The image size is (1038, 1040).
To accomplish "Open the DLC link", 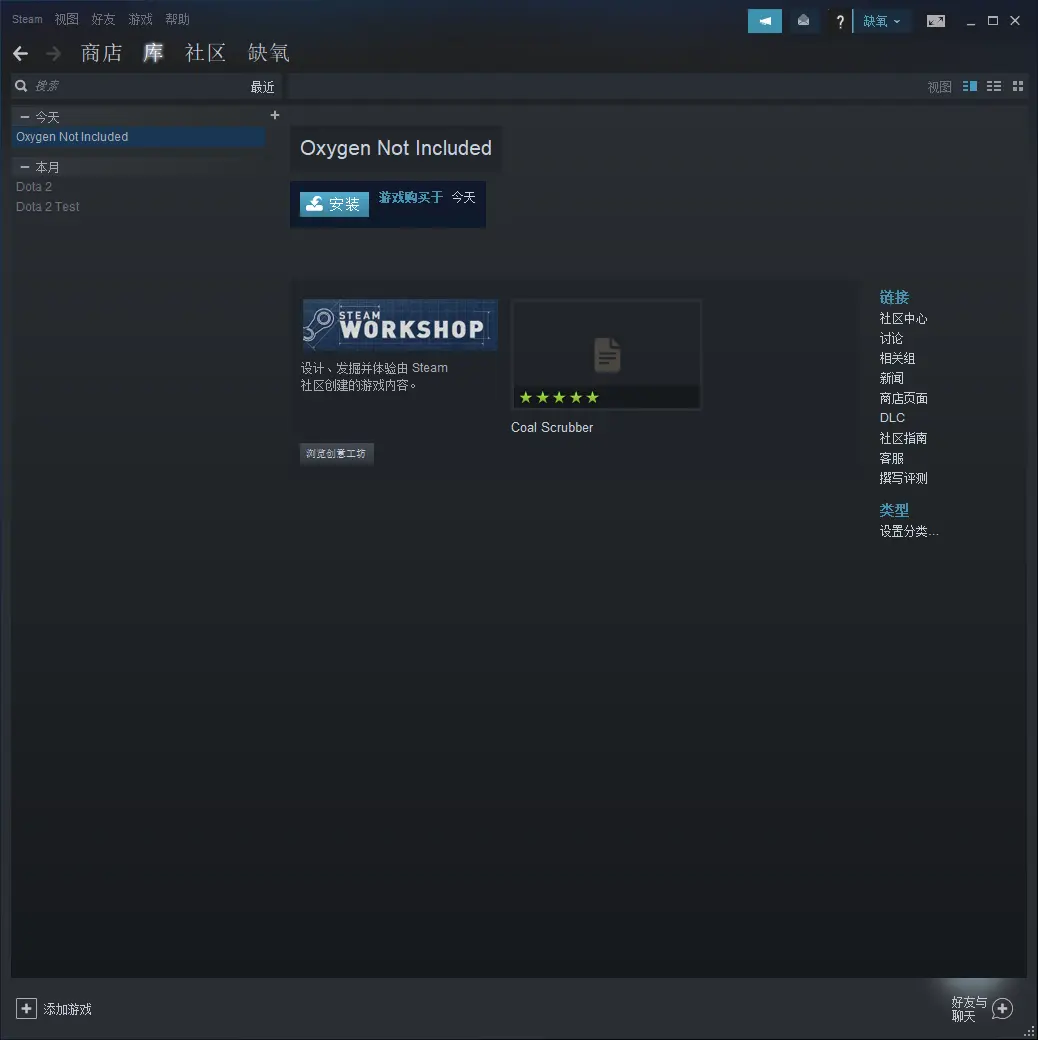I will point(892,418).
